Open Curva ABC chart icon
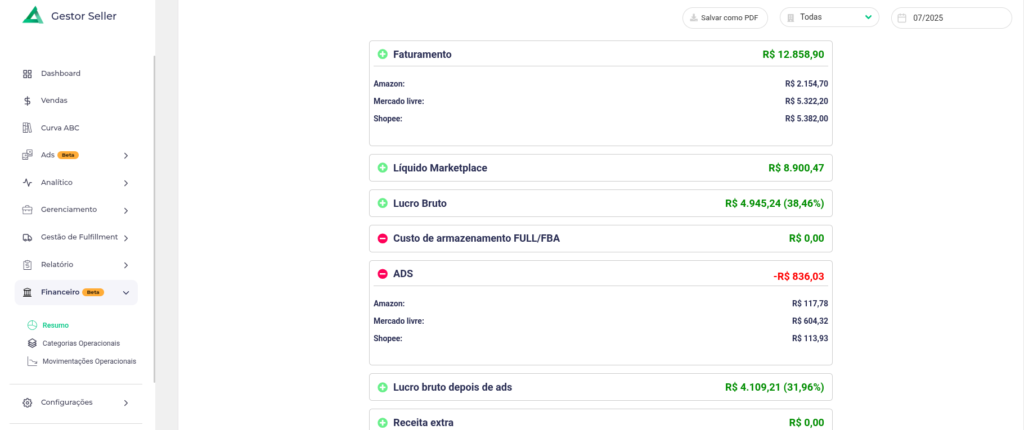The width and height of the screenshot is (1024, 430). (27, 128)
